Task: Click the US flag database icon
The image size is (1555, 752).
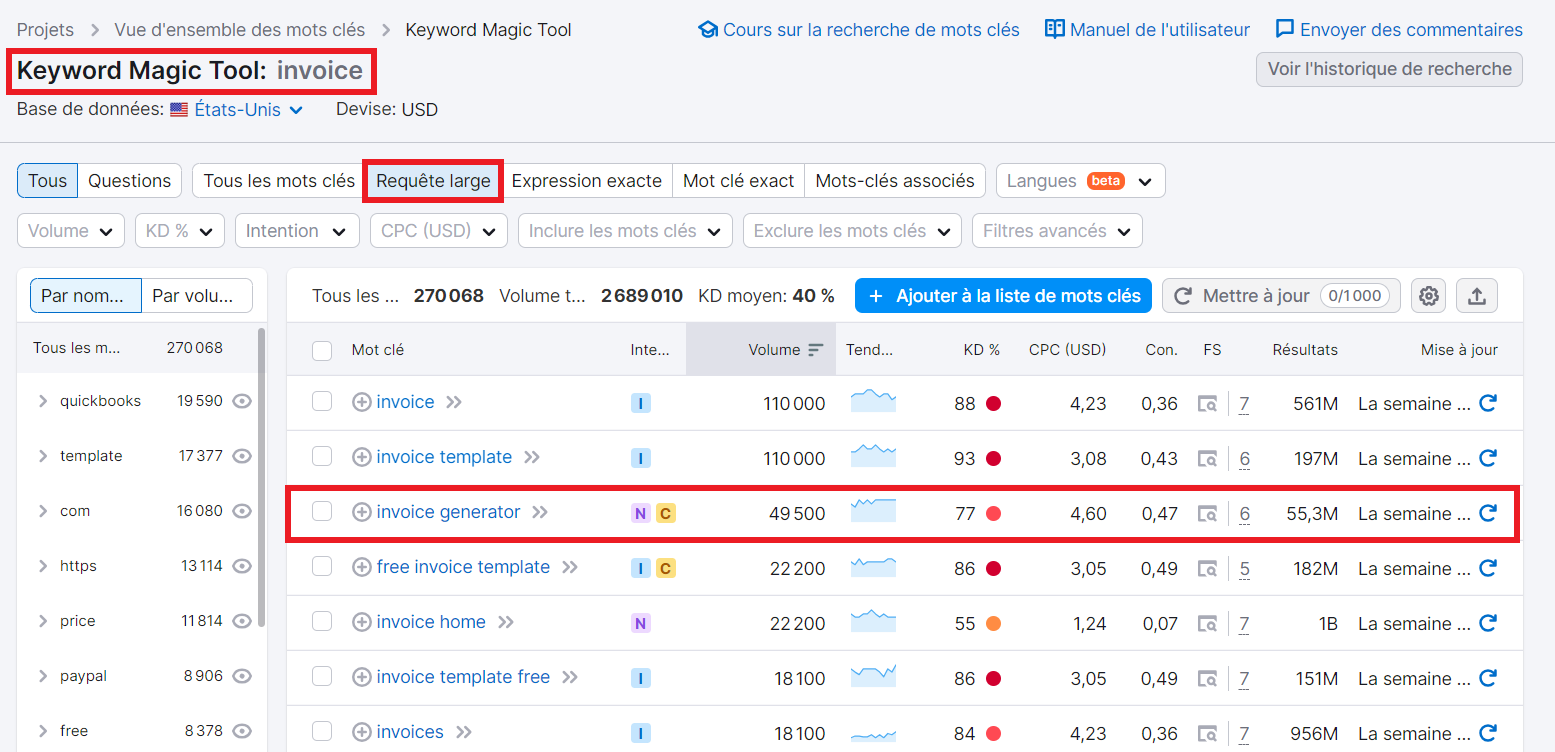Action: click(178, 109)
